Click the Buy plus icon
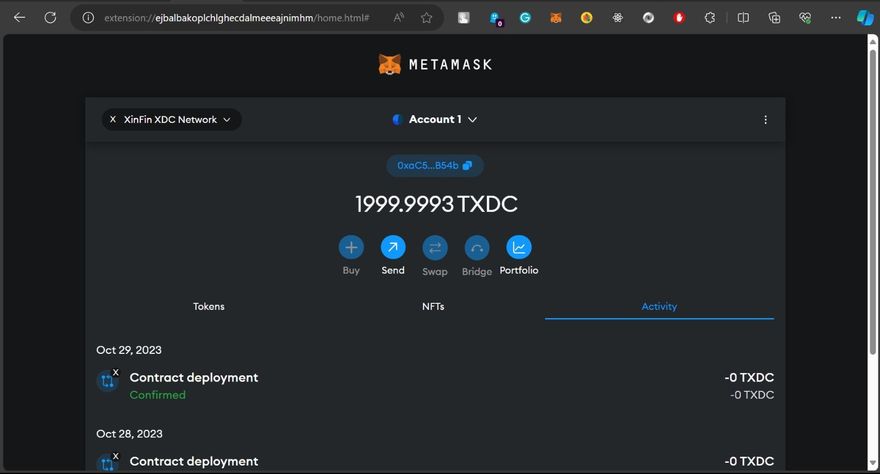This screenshot has height=474, width=880. coord(351,247)
